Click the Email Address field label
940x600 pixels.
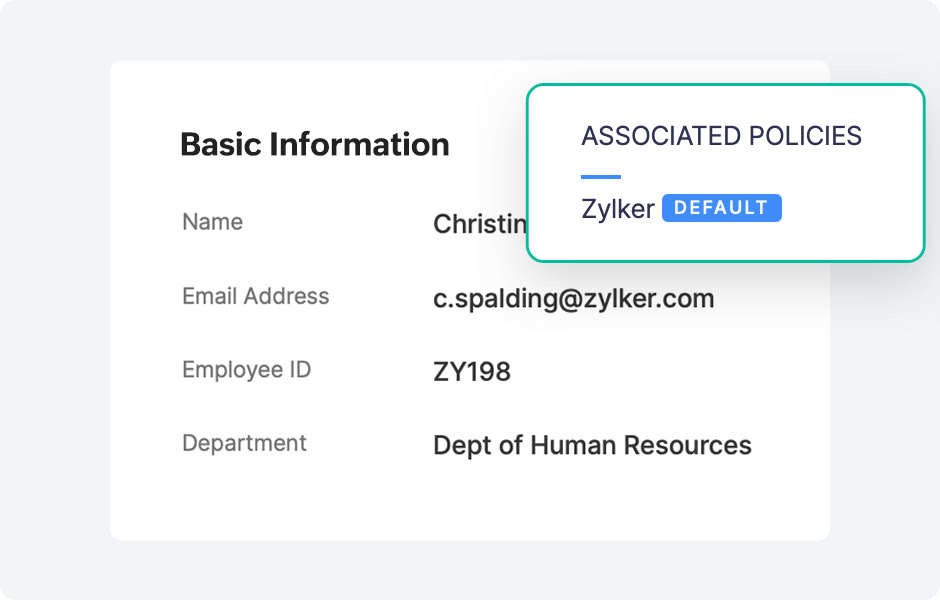tap(255, 296)
